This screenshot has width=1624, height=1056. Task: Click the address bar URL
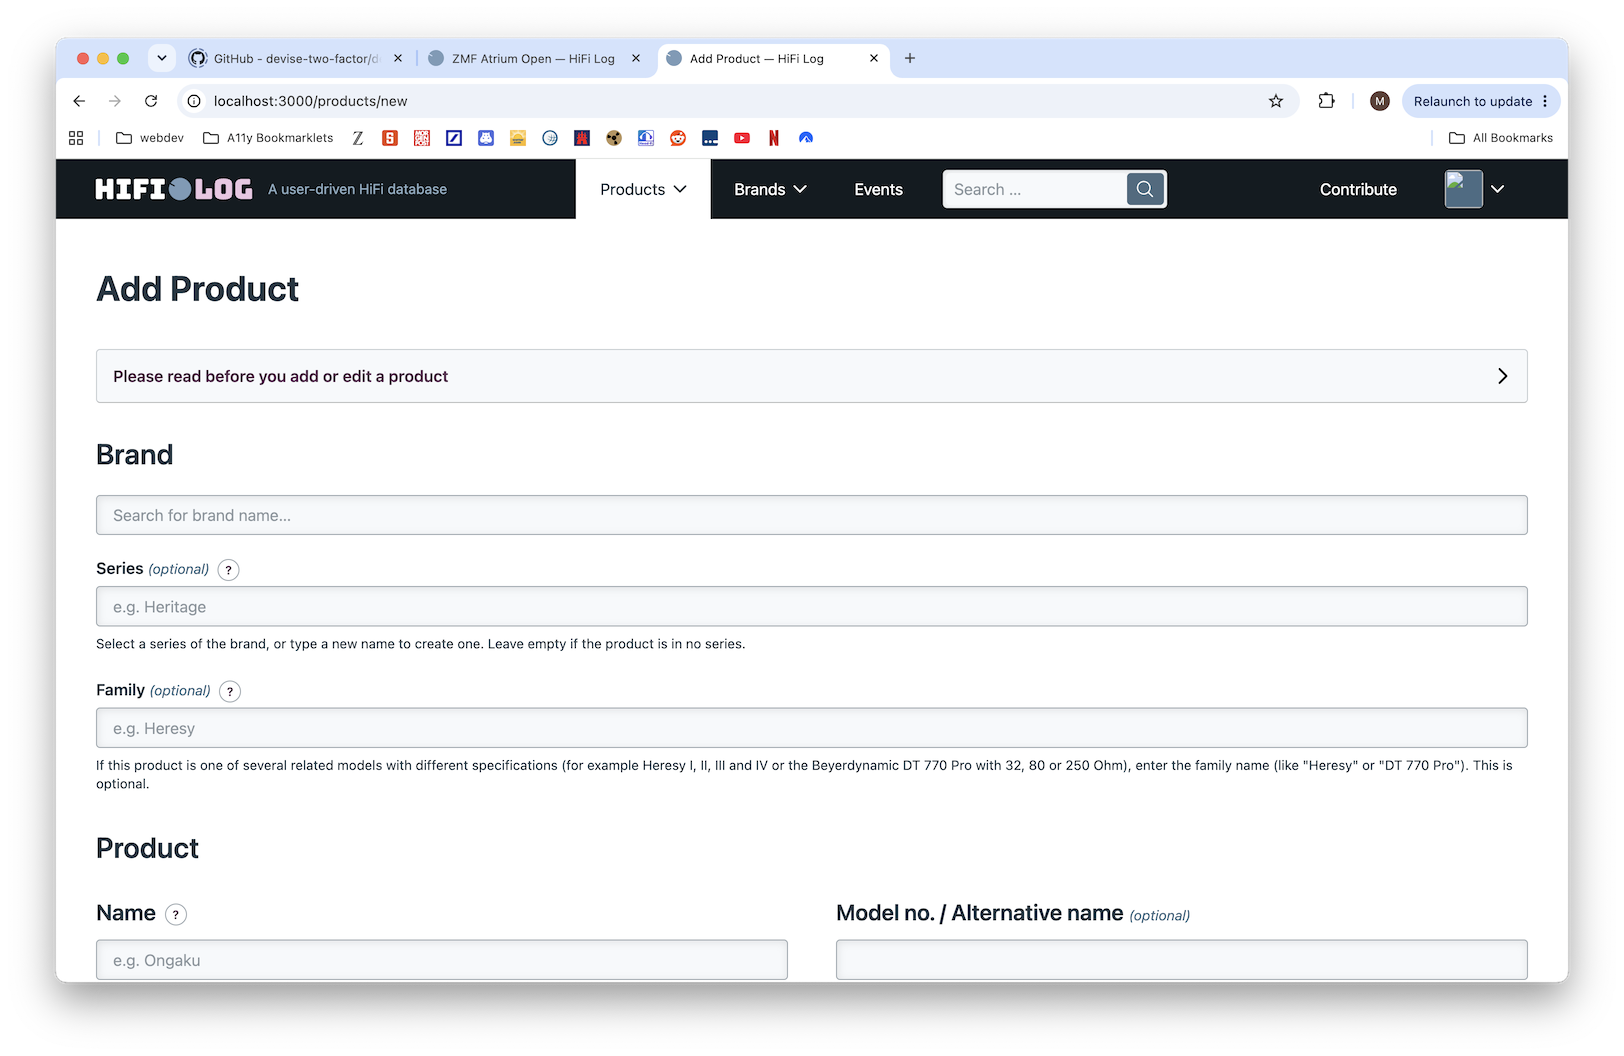coord(311,101)
